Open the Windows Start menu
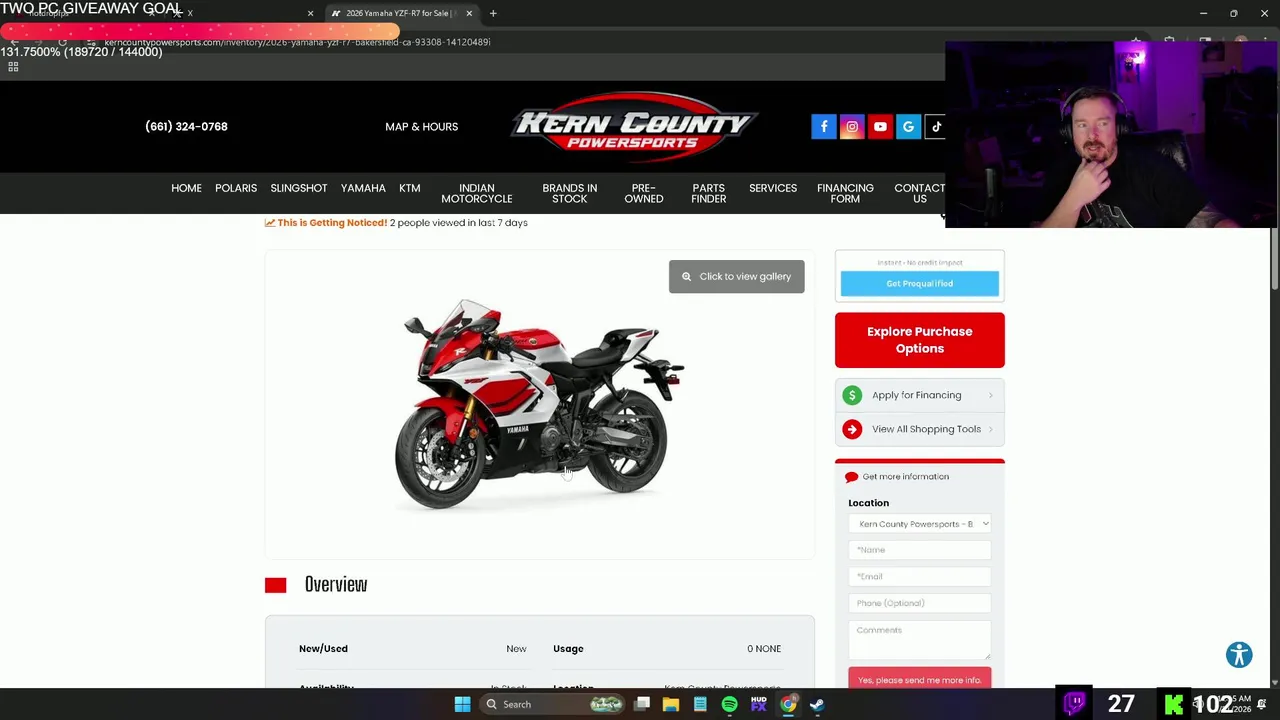 click(x=462, y=704)
